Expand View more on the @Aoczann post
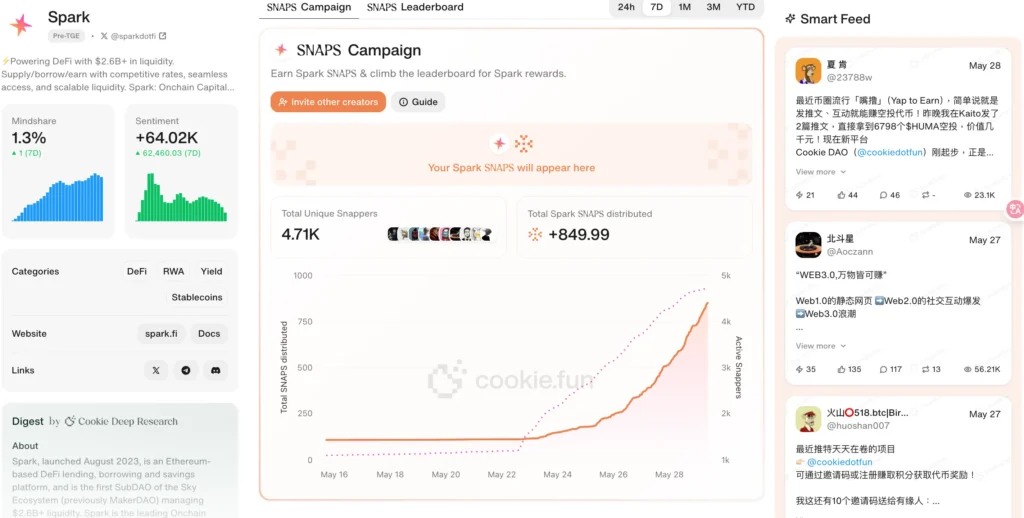This screenshot has height=518, width=1024. coord(820,346)
